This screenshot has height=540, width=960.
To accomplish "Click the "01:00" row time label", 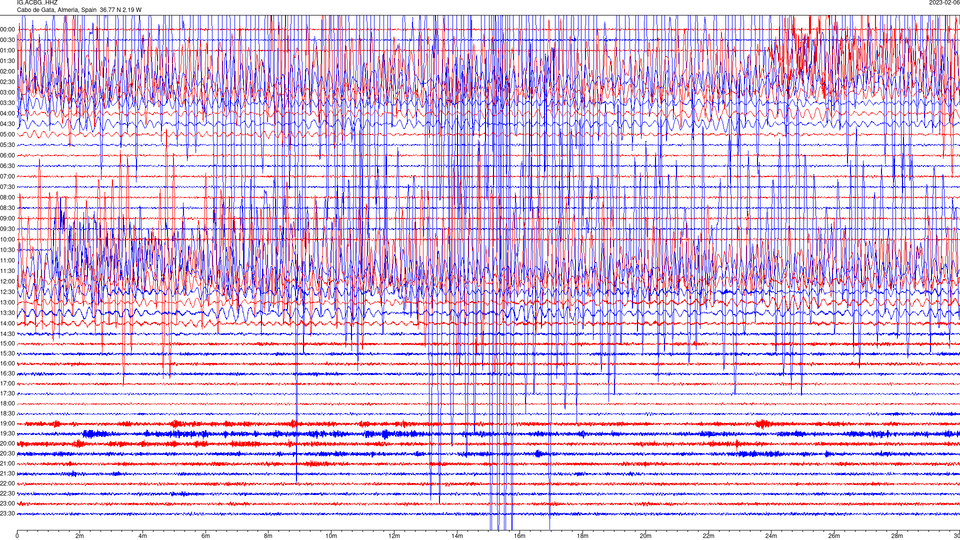I will point(7,50).
